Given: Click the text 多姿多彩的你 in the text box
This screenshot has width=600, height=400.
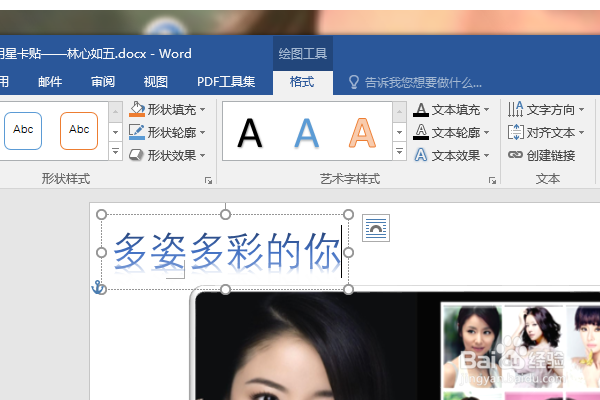Looking at the screenshot, I should (227, 251).
